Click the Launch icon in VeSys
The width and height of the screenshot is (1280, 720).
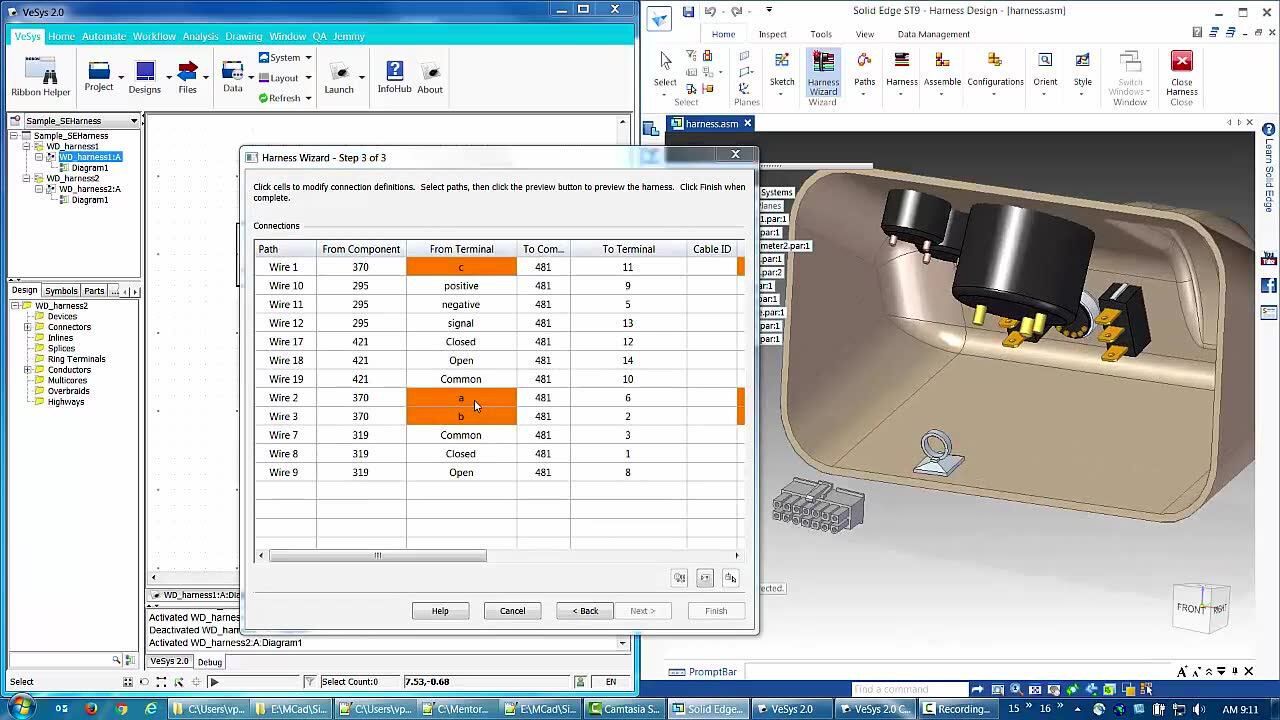(x=339, y=76)
